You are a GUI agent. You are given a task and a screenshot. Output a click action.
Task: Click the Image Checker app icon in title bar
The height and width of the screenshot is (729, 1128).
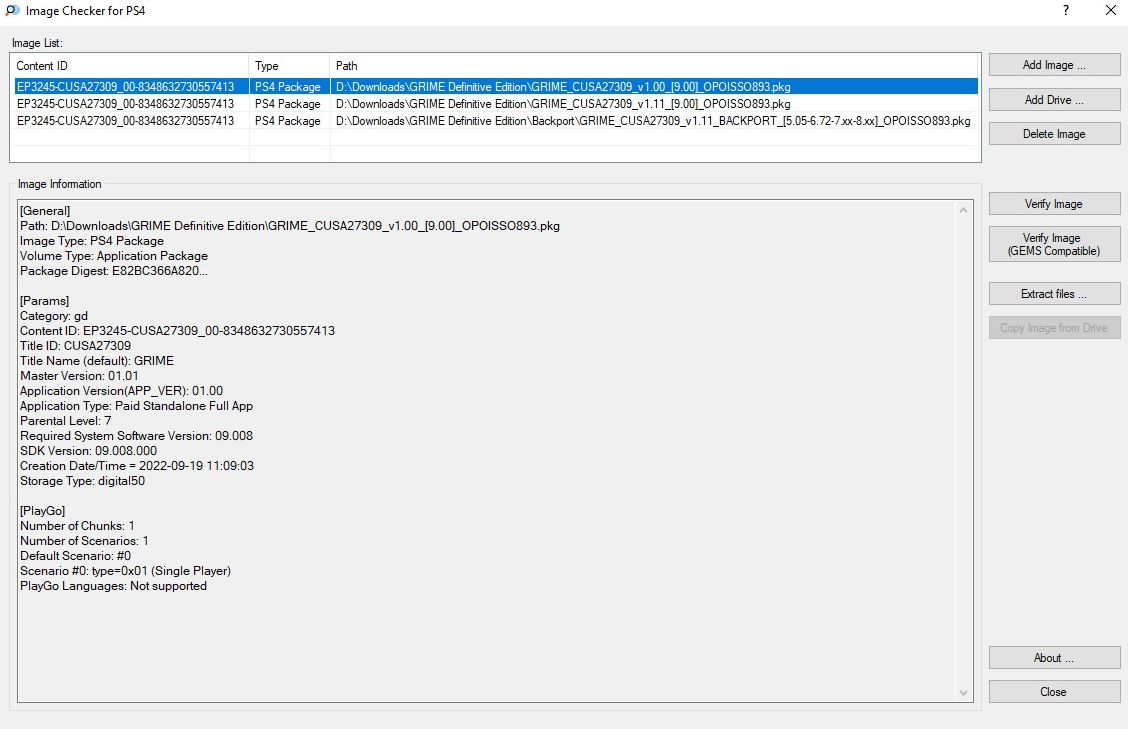[x=12, y=11]
